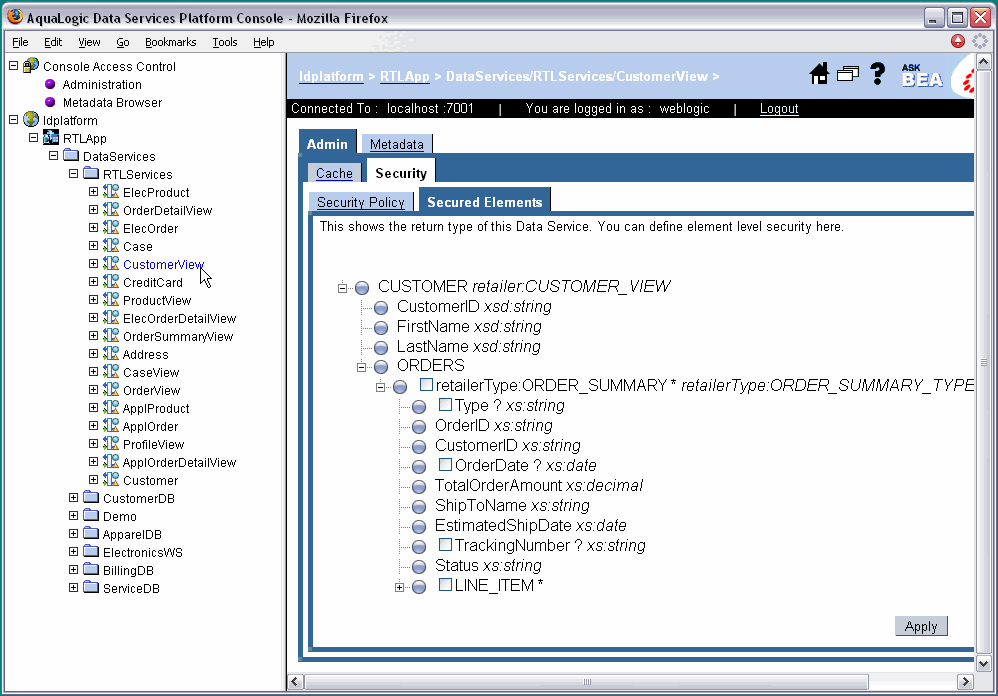The image size is (998, 696).
Task: Click the ElecProduct data service icon
Action: [x=111, y=191]
